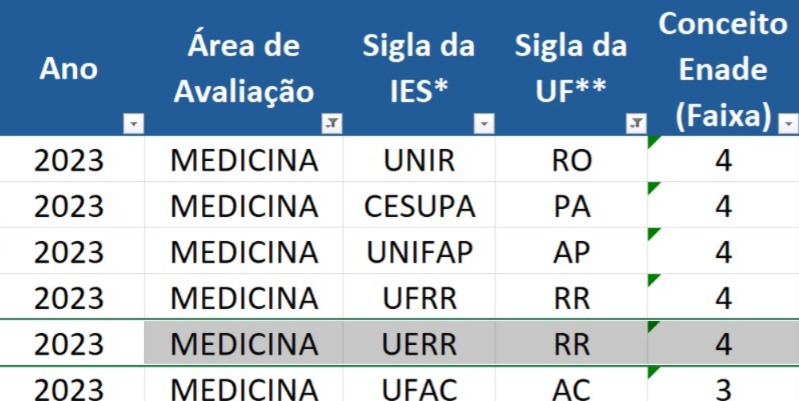Select the UNIFAP cell

[x=419, y=252]
